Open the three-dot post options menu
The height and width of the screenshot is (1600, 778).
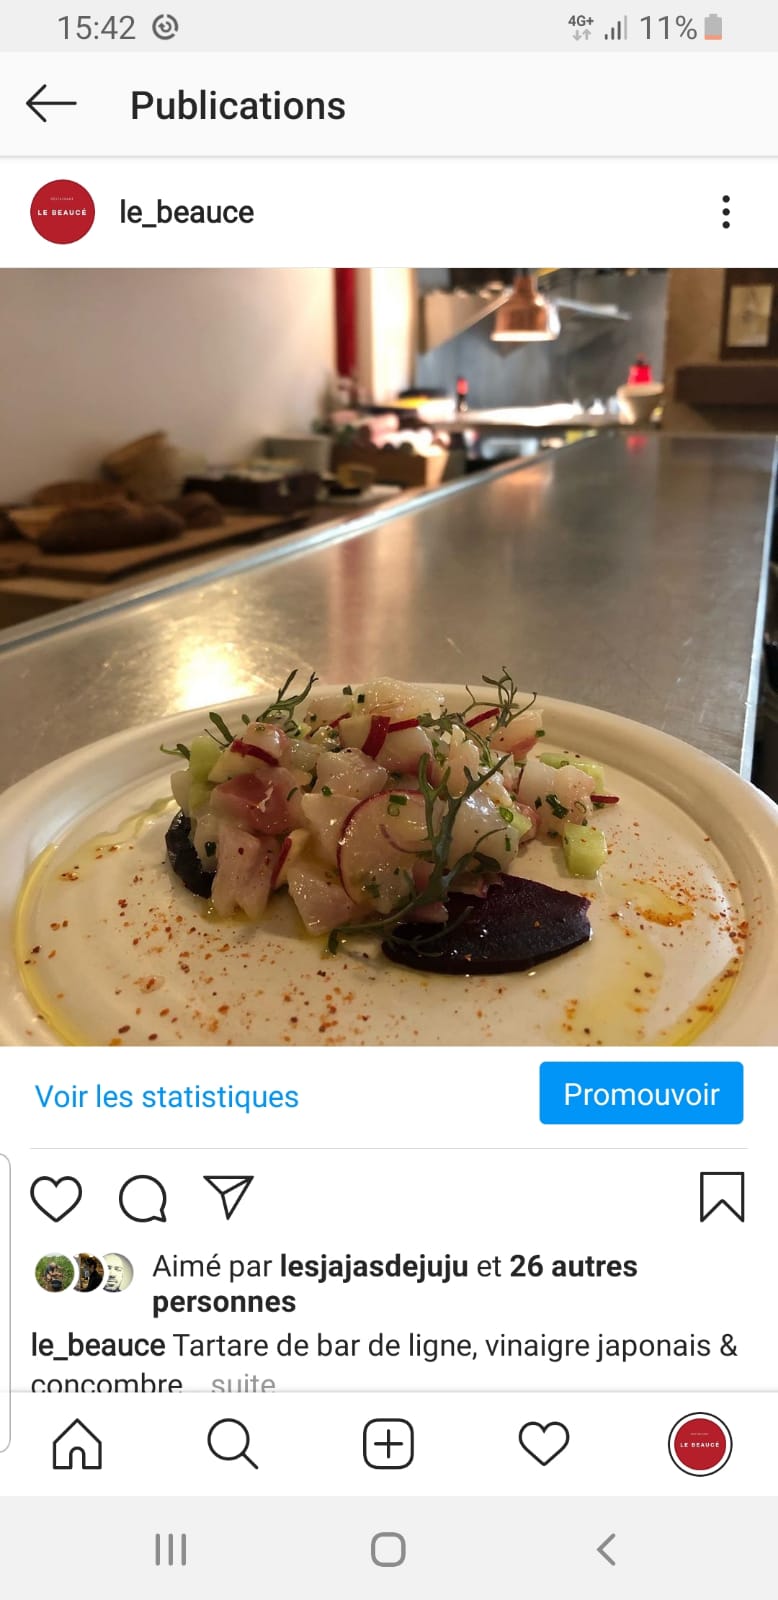pyautogui.click(x=726, y=212)
